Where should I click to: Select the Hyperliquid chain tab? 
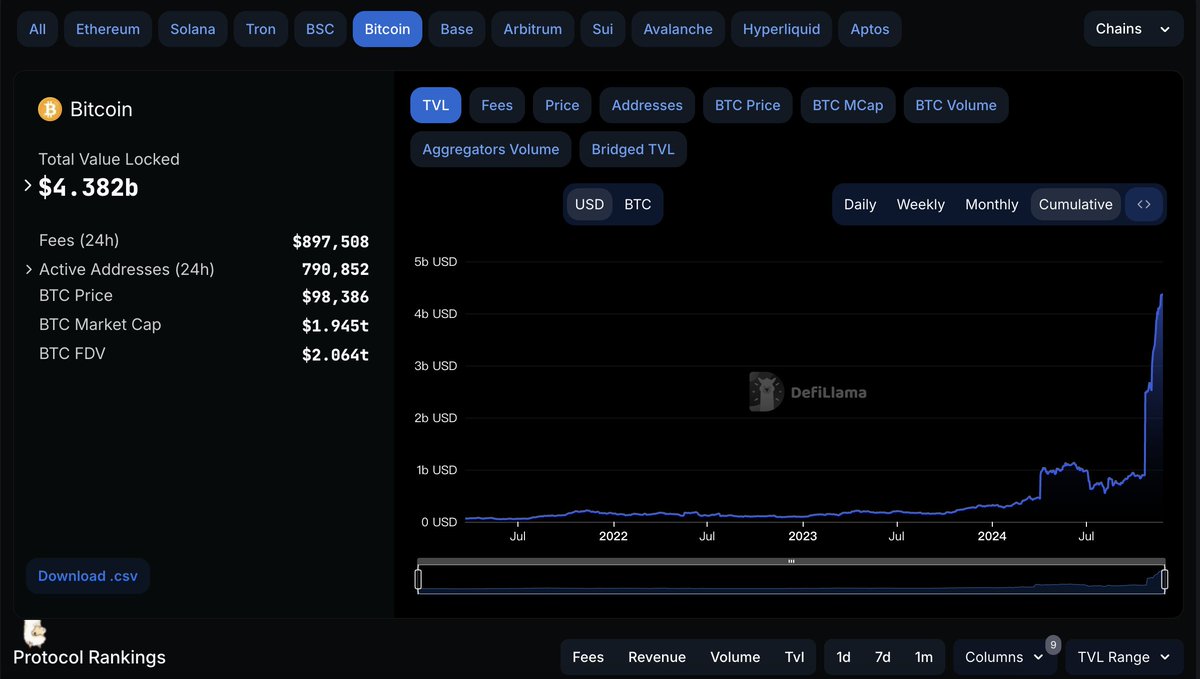point(781,29)
